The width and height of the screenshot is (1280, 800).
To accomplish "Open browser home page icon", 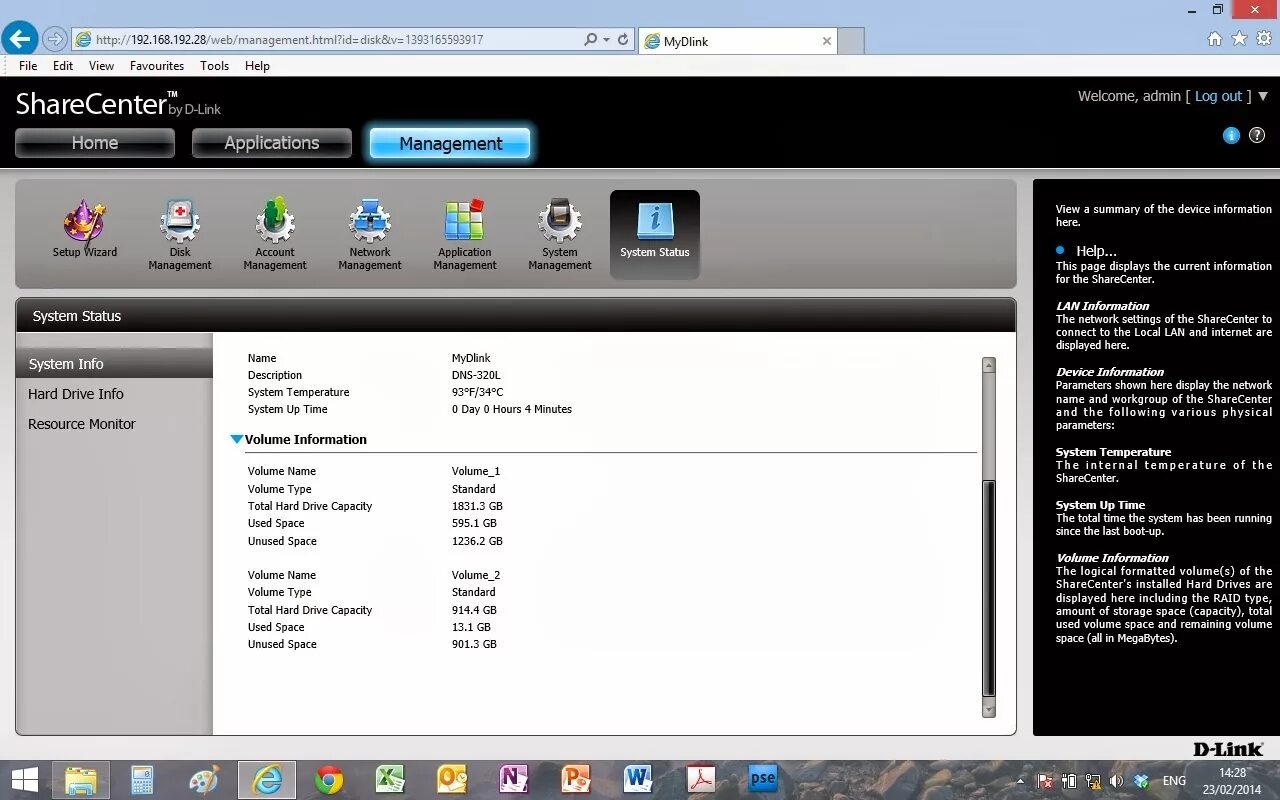I will (1214, 39).
